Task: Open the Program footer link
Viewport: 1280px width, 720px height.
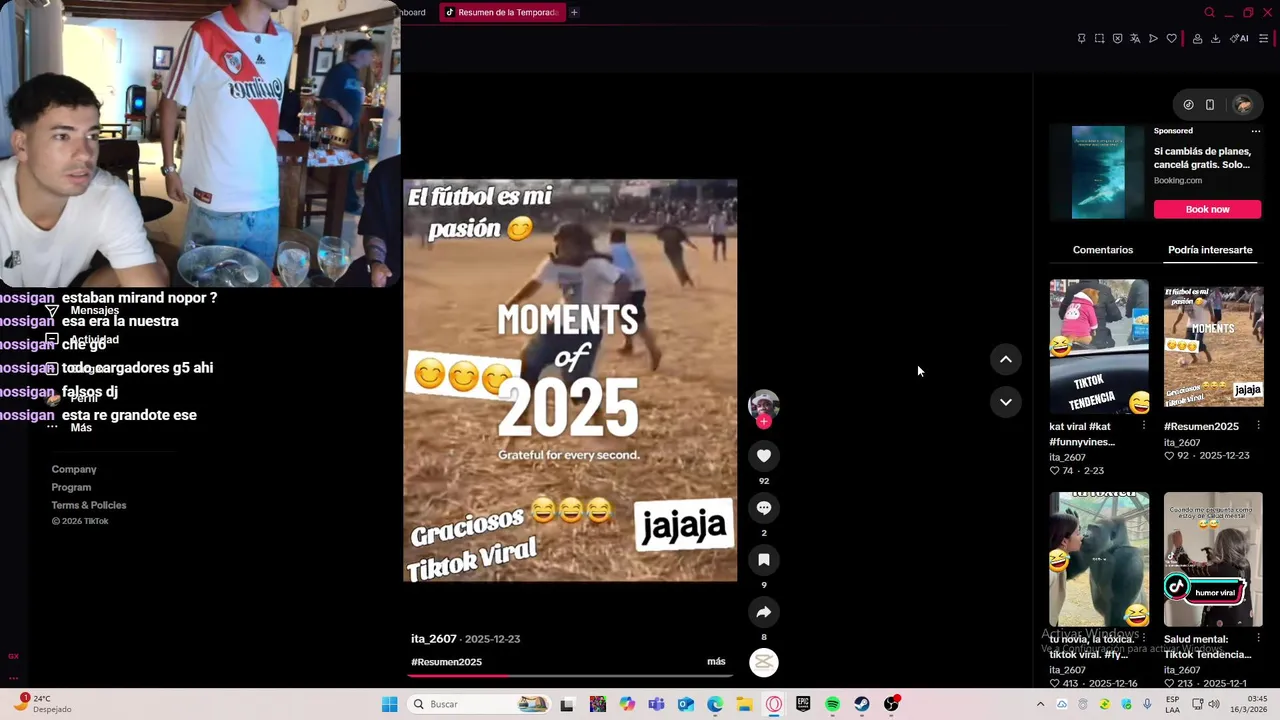Action: [x=71, y=487]
